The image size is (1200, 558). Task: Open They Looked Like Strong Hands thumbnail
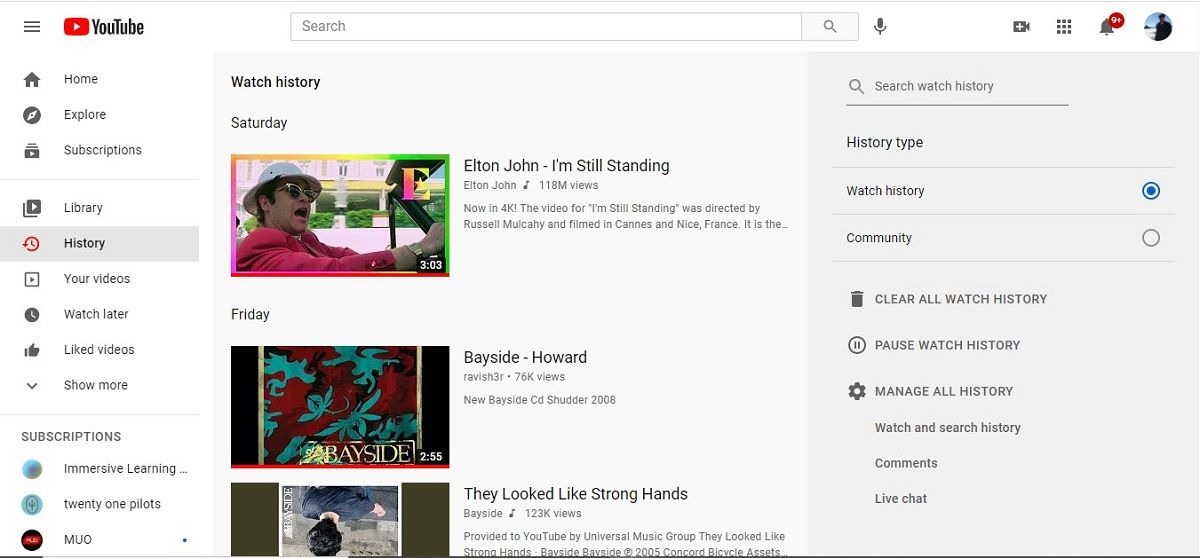tap(340, 520)
